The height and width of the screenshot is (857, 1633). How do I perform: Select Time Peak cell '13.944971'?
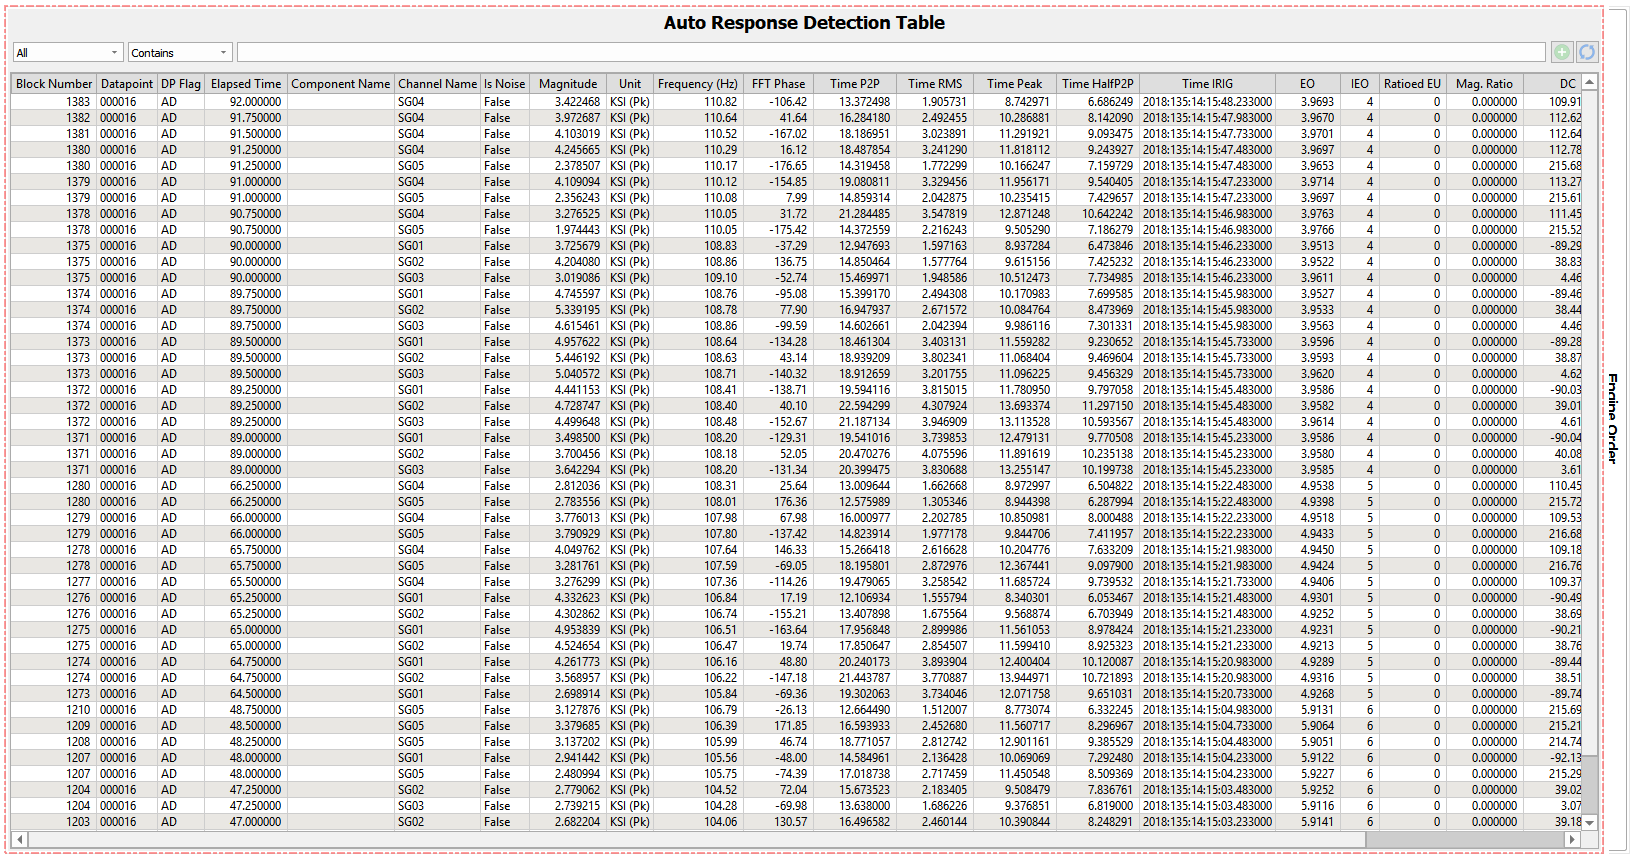click(x=1014, y=678)
